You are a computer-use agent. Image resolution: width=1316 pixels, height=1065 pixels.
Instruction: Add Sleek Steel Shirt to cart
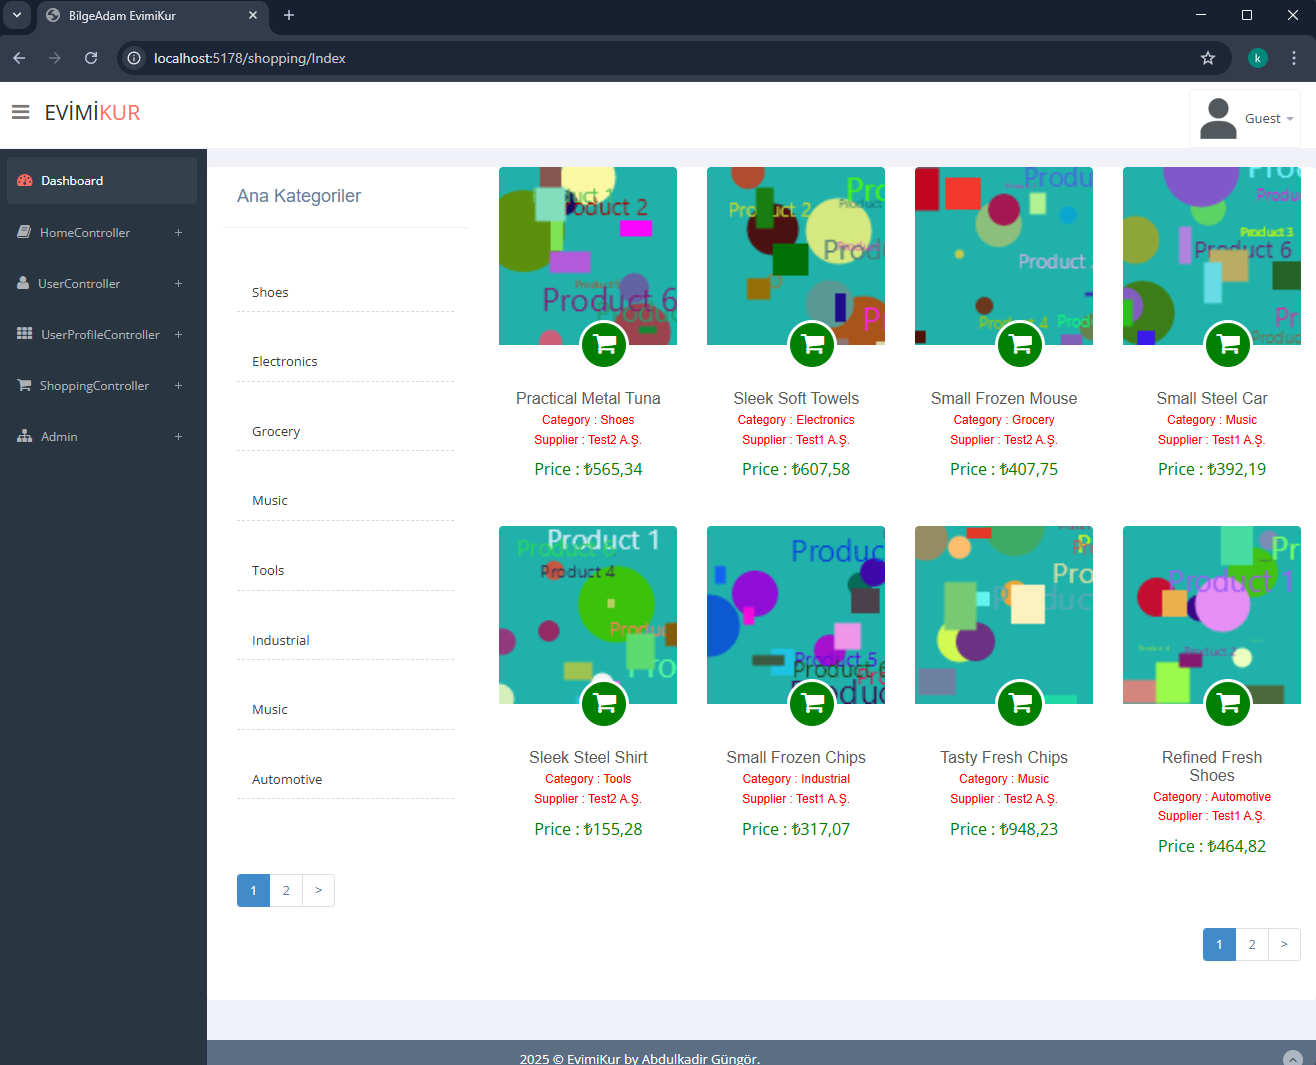click(x=604, y=704)
